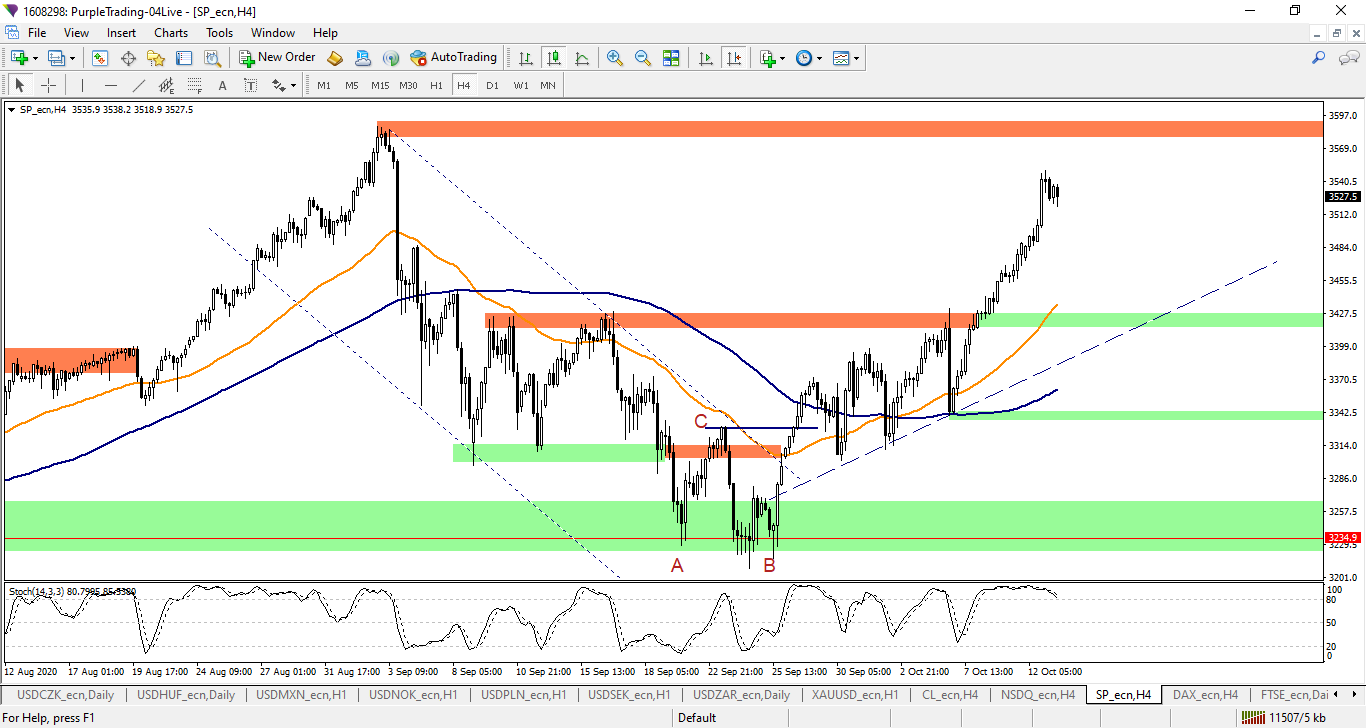Select the arrow Cursor tool

19,85
